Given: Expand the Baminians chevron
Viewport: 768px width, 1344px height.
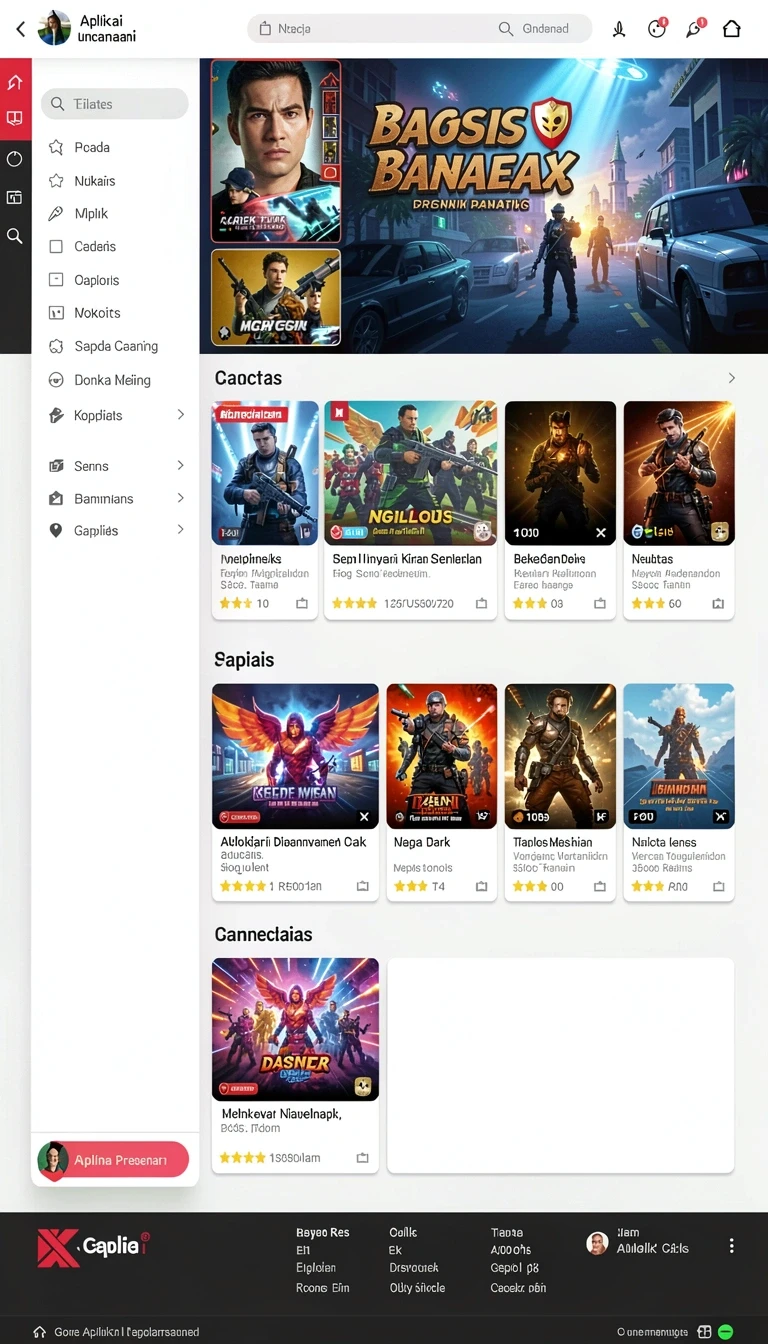Looking at the screenshot, I should (x=181, y=498).
